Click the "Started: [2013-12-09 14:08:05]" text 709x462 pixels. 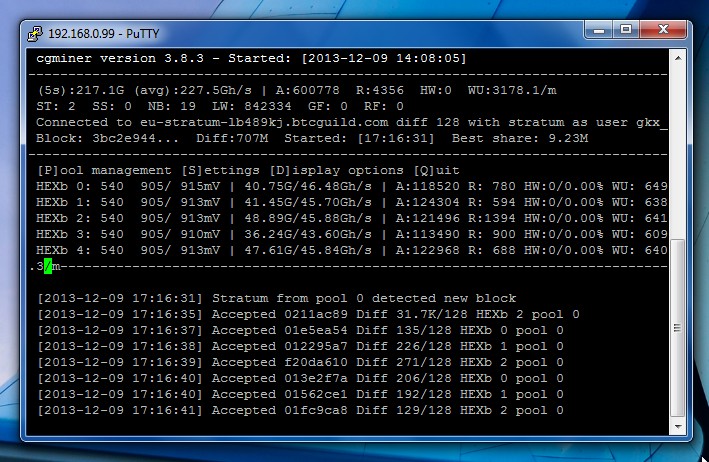[347, 58]
